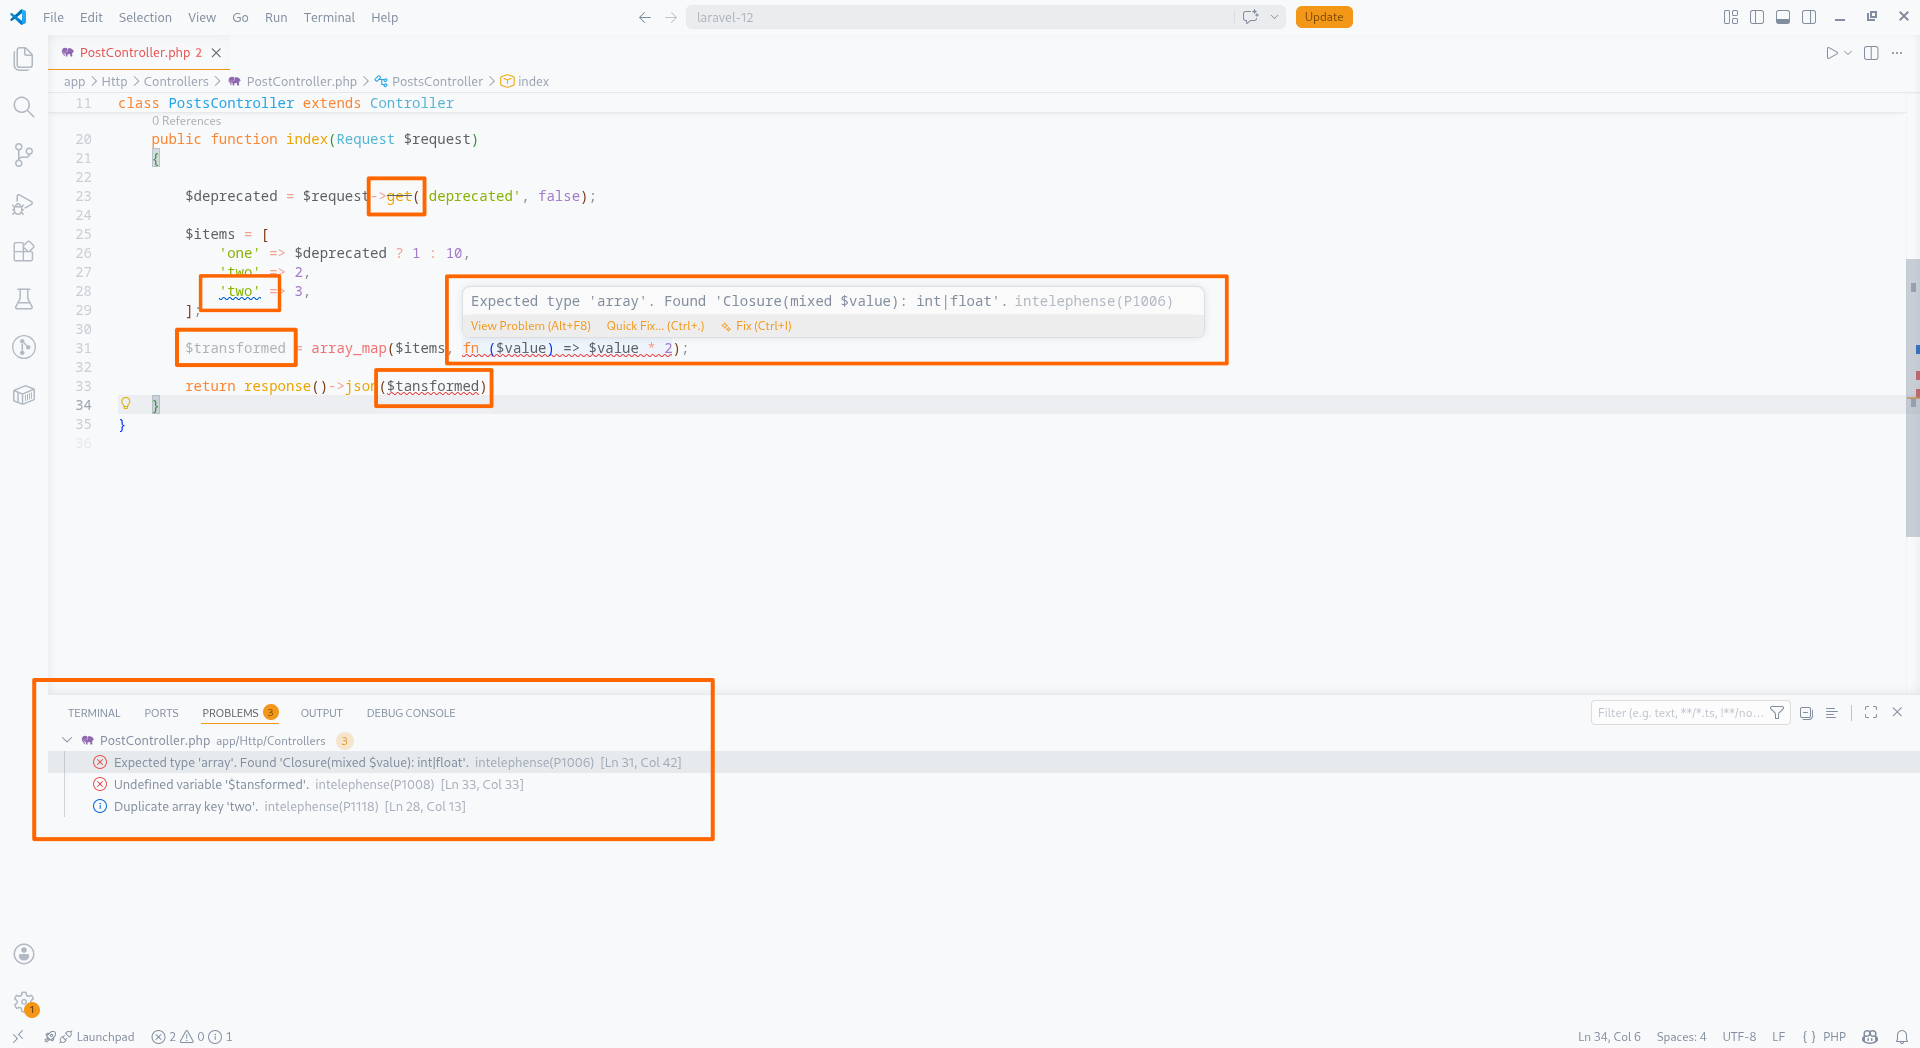1920x1048 pixels.
Task: Go forward with the right arrow
Action: (x=671, y=17)
